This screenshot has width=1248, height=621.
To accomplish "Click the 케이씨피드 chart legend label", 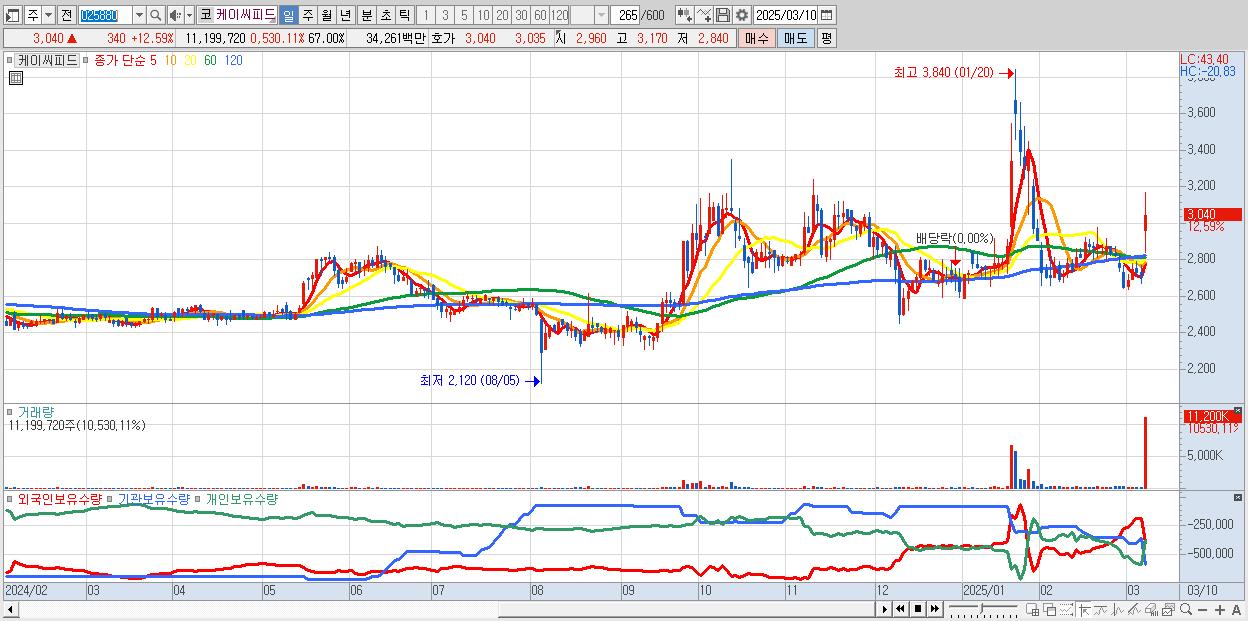I will click(48, 60).
